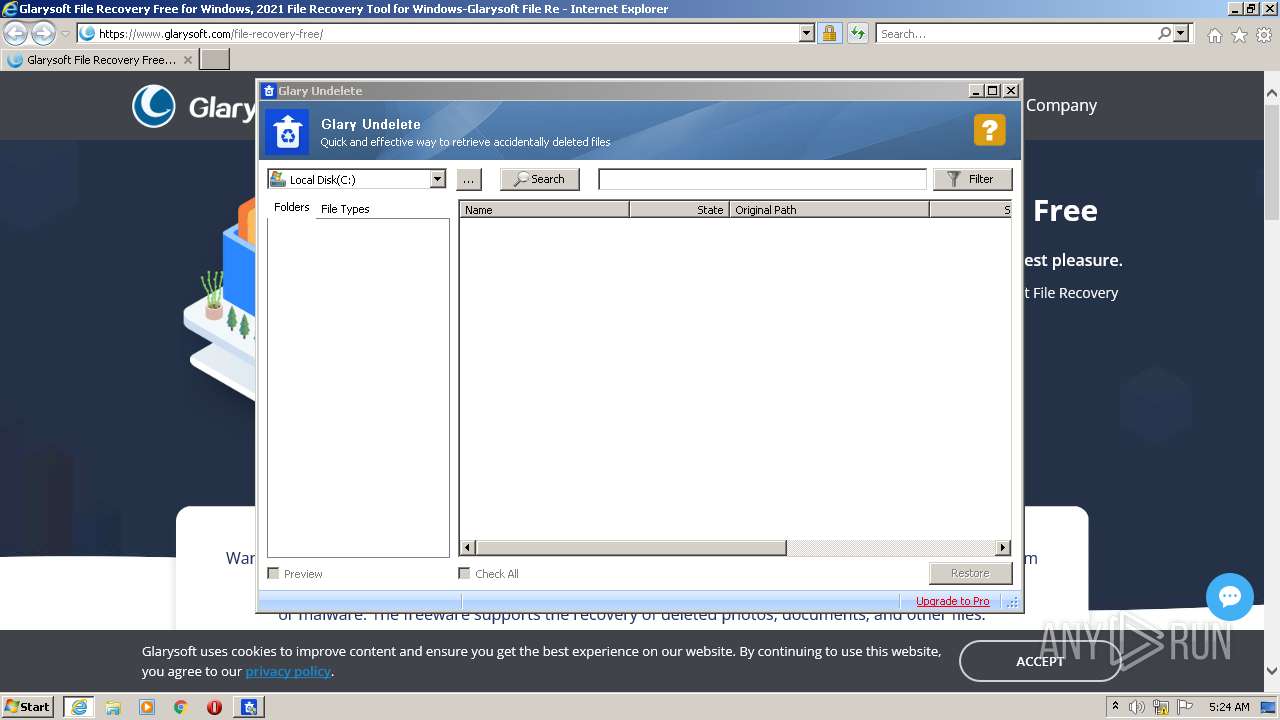Image resolution: width=1280 pixels, height=720 pixels.
Task: Focus the browser Search box
Action: coord(1017,34)
